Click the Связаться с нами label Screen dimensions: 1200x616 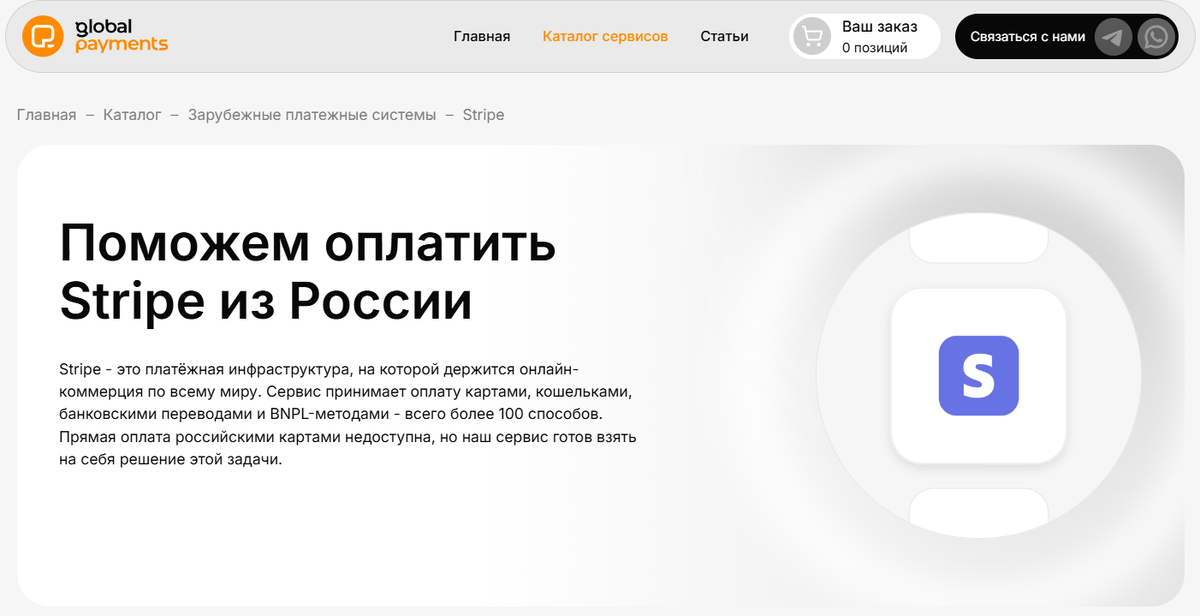(1027, 37)
